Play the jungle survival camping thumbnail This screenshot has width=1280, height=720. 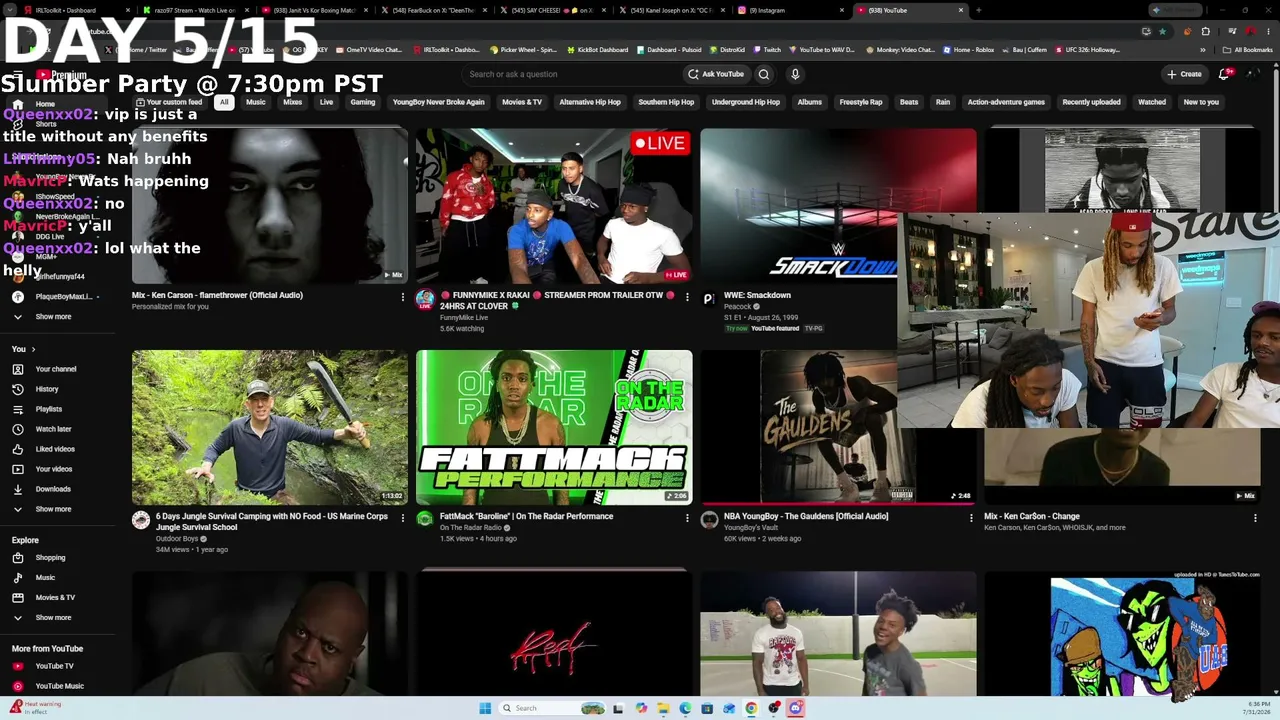click(270, 427)
